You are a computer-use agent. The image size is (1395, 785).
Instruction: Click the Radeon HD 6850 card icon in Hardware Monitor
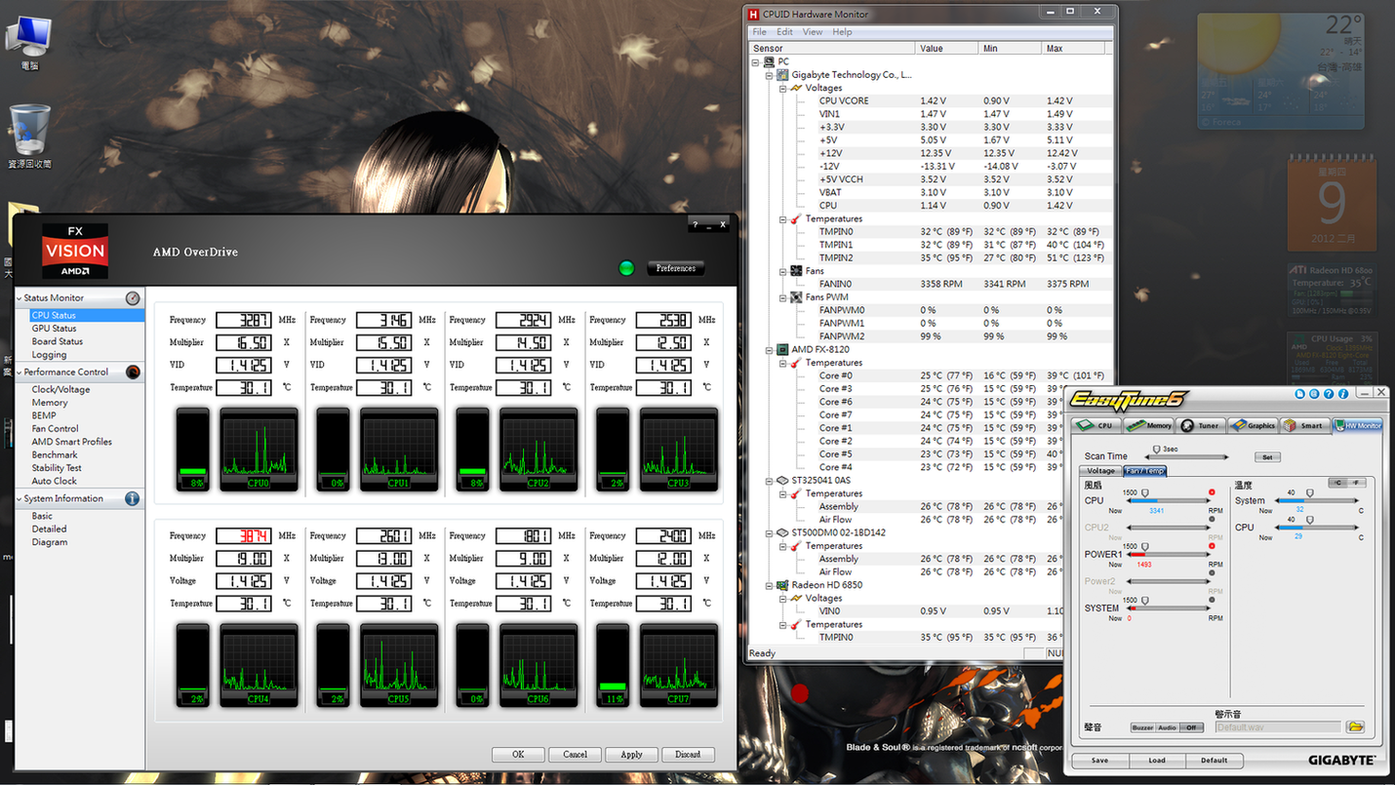[783, 585]
